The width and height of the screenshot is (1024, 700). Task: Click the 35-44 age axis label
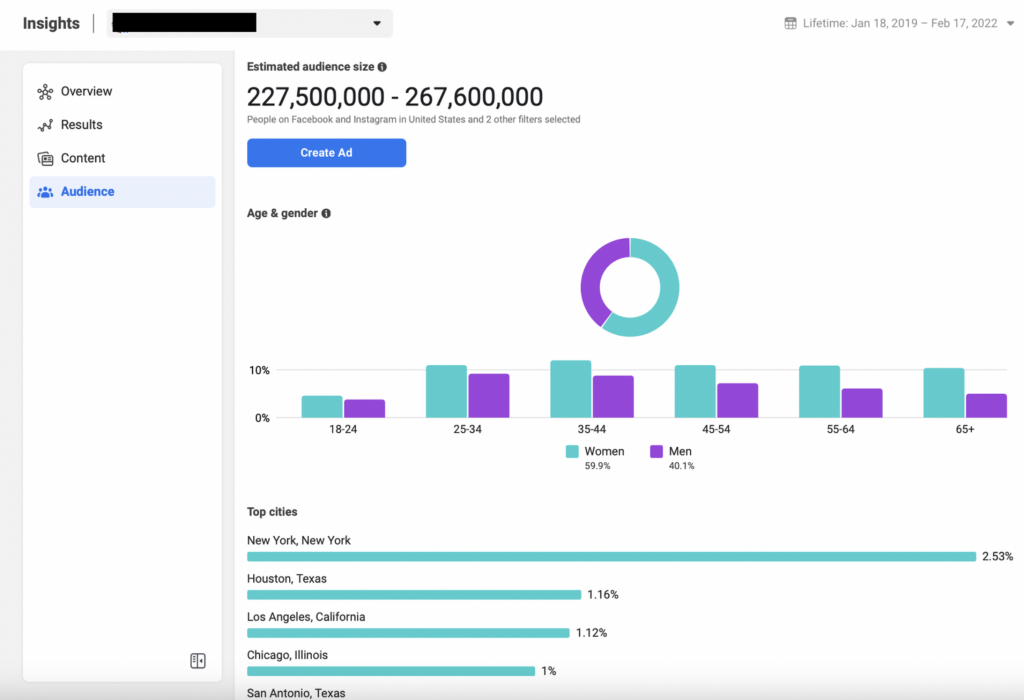[592, 429]
